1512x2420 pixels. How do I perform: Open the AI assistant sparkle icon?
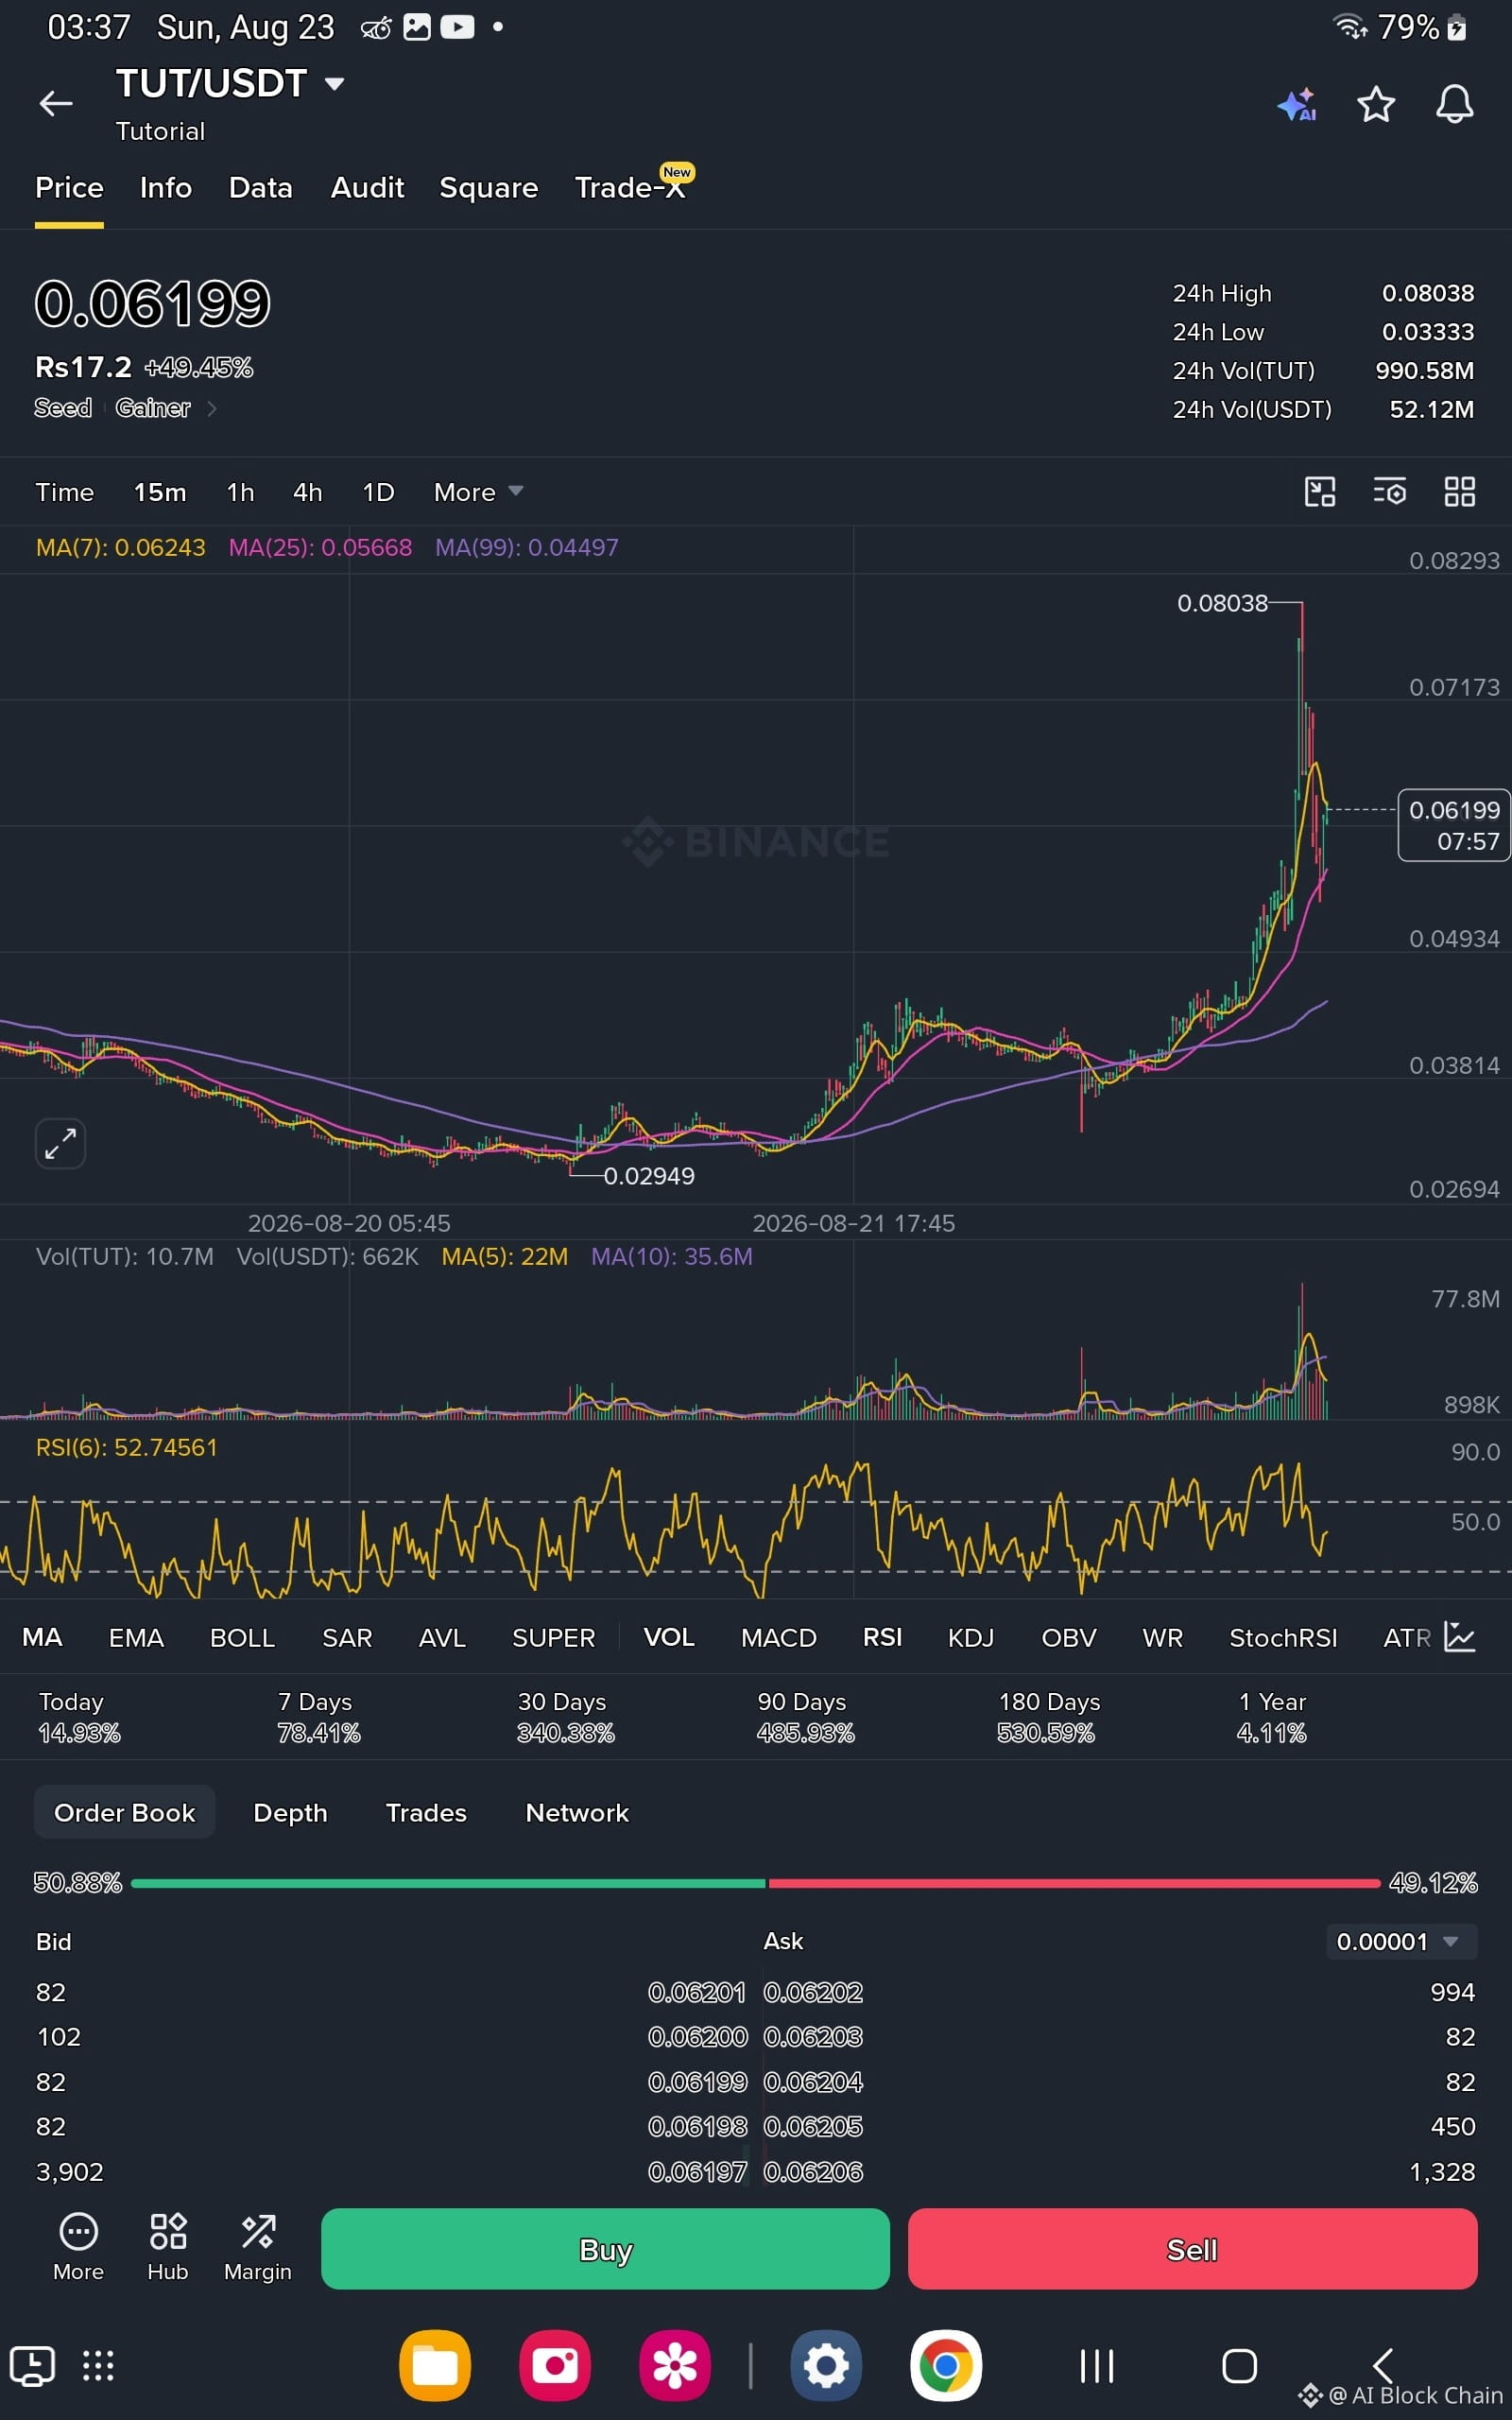pos(1297,104)
